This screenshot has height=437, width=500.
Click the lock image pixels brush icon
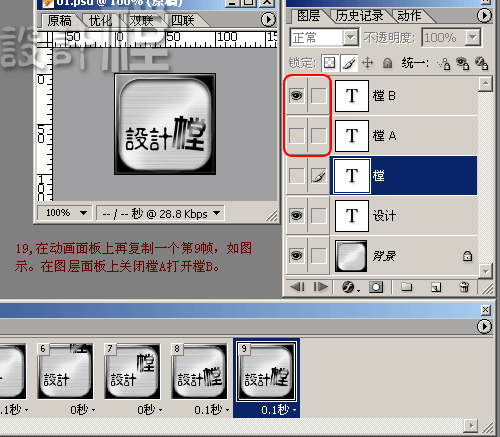click(x=349, y=63)
